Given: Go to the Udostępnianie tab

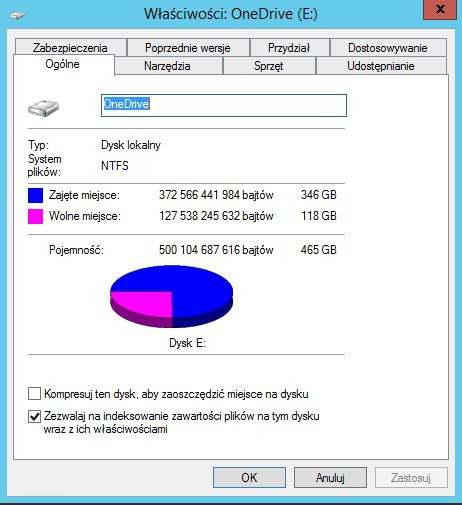Looking at the screenshot, I should [x=381, y=66].
